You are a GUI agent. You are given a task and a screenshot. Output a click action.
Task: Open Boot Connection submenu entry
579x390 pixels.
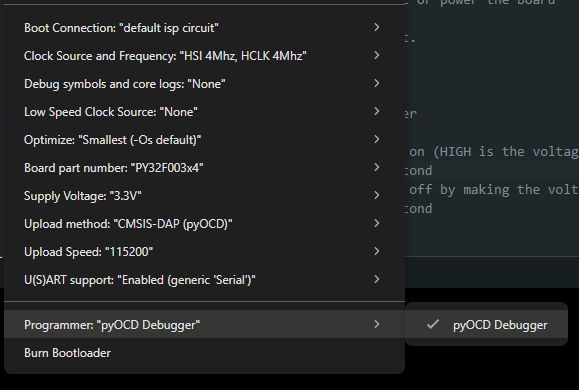click(204, 28)
